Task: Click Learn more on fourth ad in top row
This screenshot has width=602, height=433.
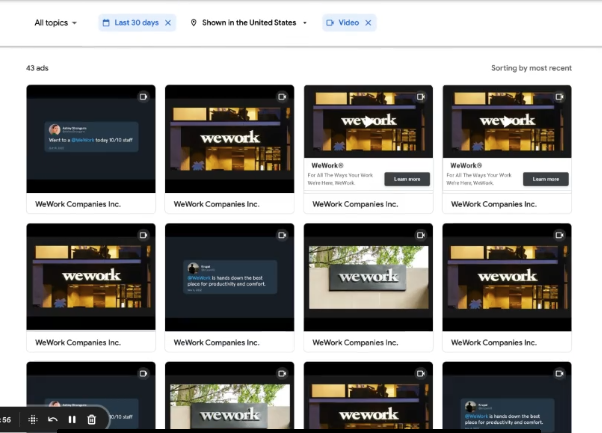Action: [x=546, y=179]
